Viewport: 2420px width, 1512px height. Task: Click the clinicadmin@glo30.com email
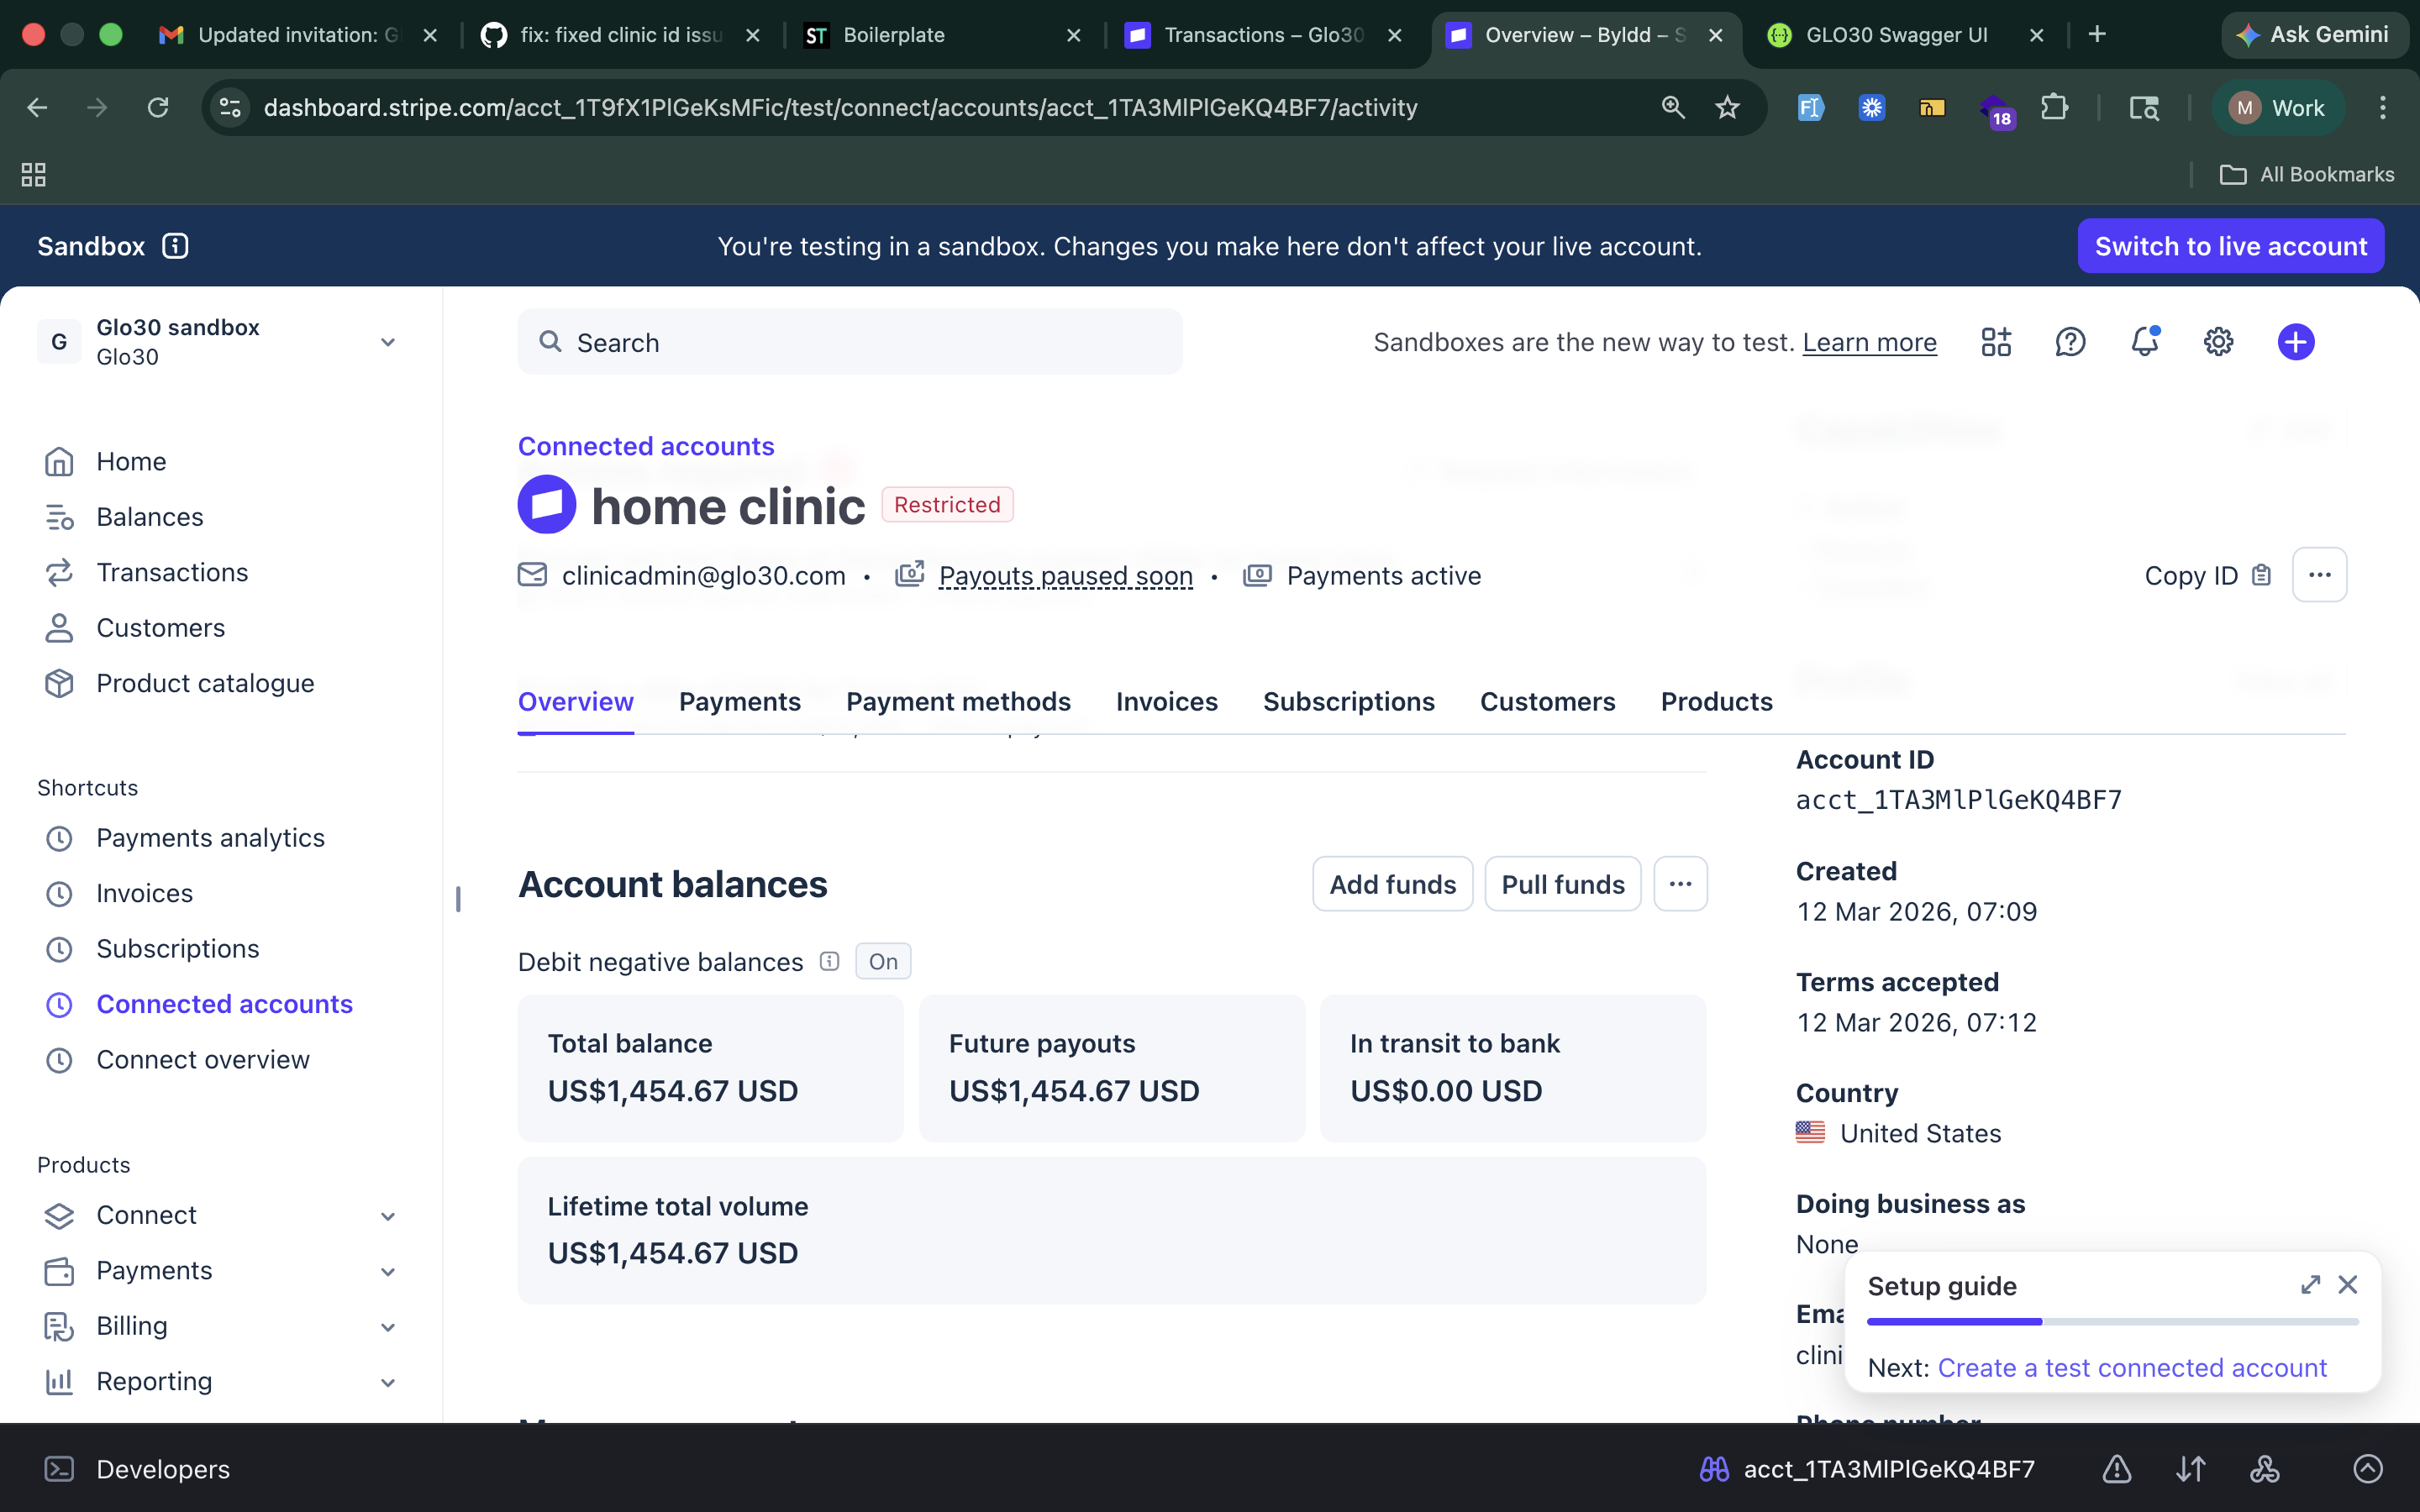tap(703, 576)
